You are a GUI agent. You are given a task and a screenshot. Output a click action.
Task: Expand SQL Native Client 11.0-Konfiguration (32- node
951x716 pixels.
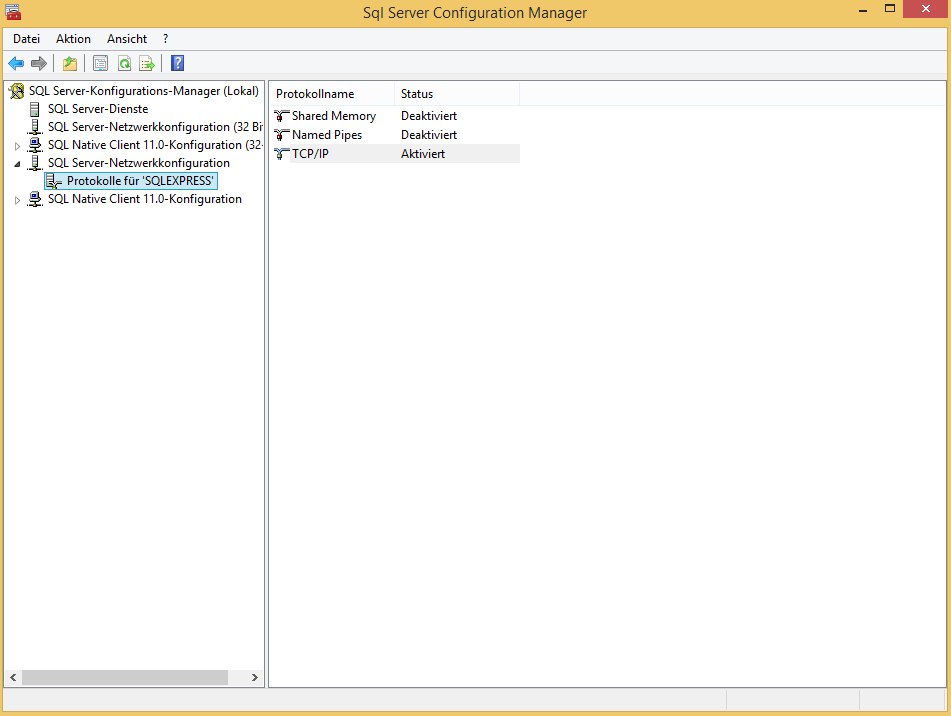click(17, 146)
